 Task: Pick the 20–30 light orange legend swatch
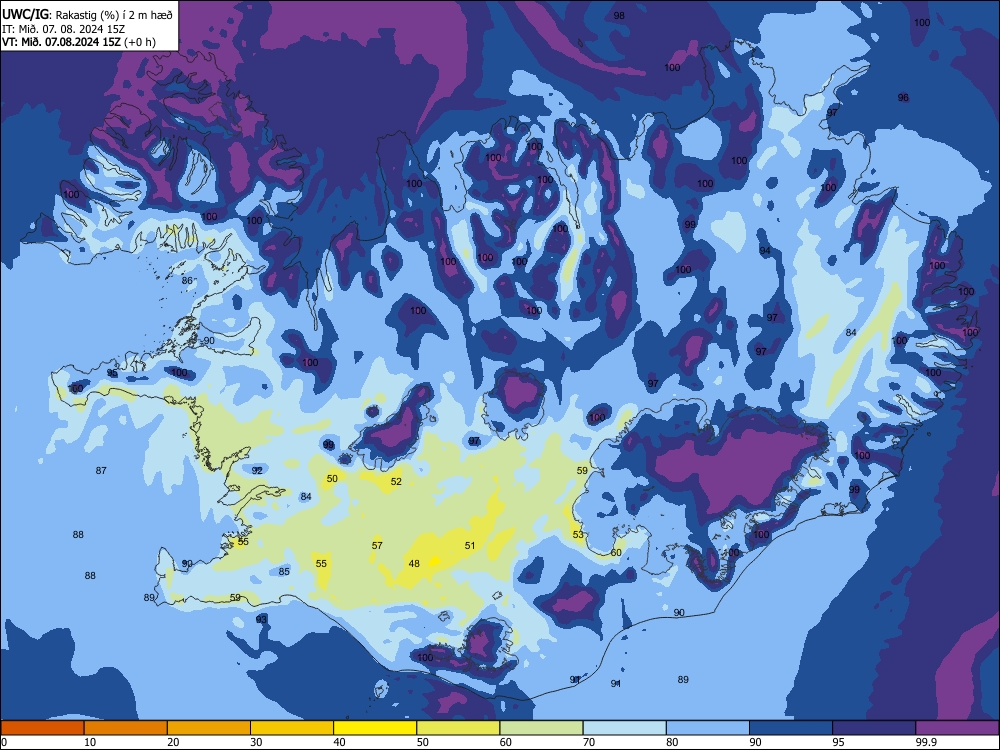[209, 728]
